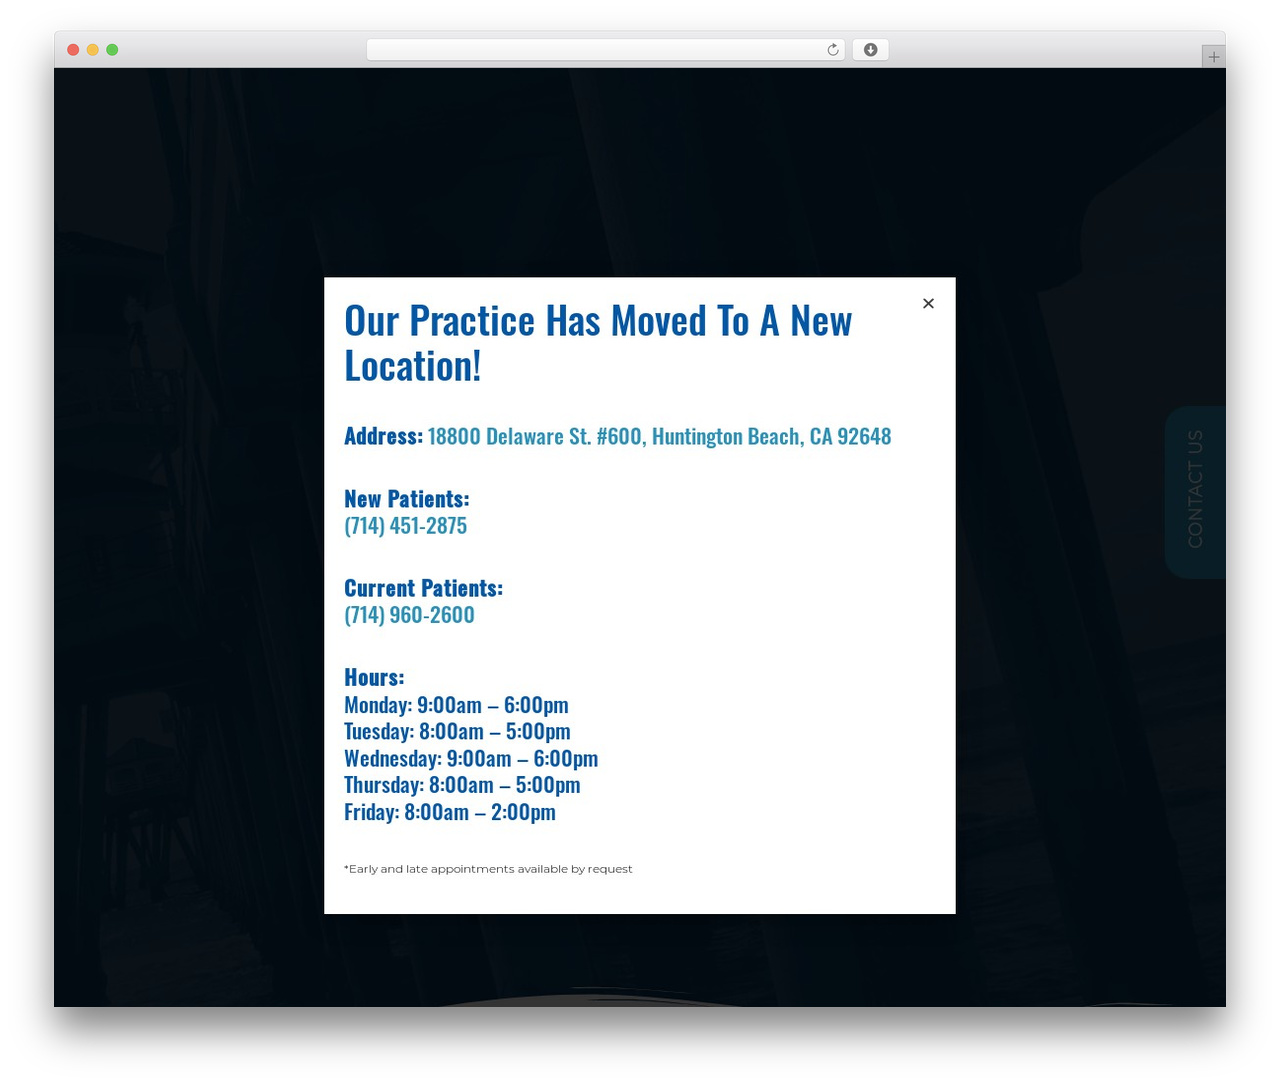Click the red close window button
The width and height of the screenshot is (1280, 1084).
pyautogui.click(x=73, y=50)
